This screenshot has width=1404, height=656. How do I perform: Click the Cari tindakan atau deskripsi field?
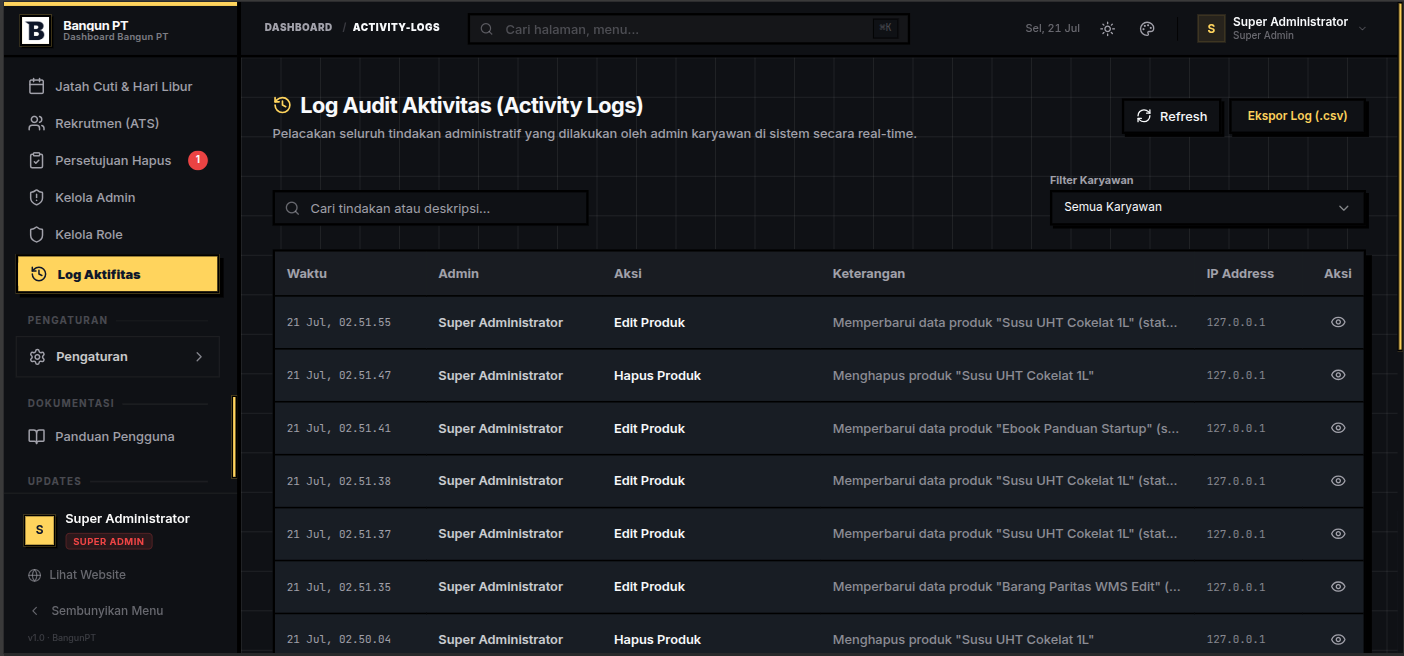pyautogui.click(x=430, y=208)
